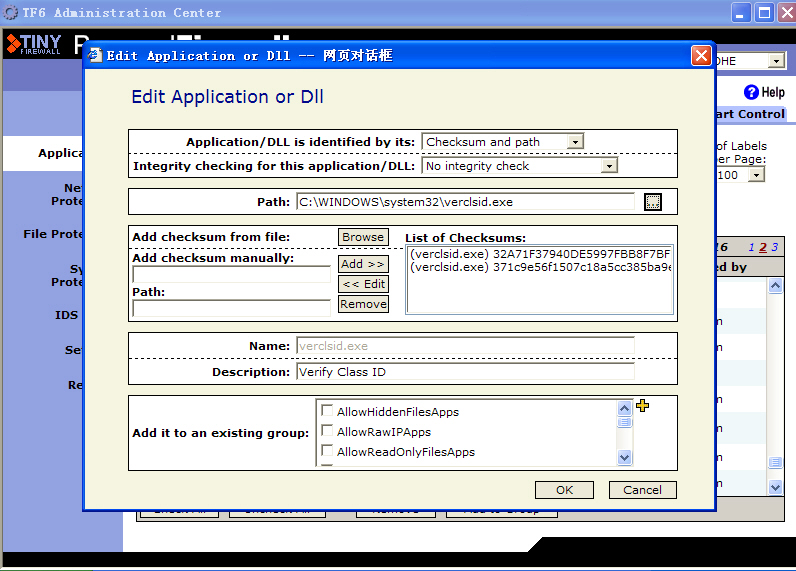Click the '<< Edit' checksum button
Viewport: 796px width, 571px height.
(363, 284)
